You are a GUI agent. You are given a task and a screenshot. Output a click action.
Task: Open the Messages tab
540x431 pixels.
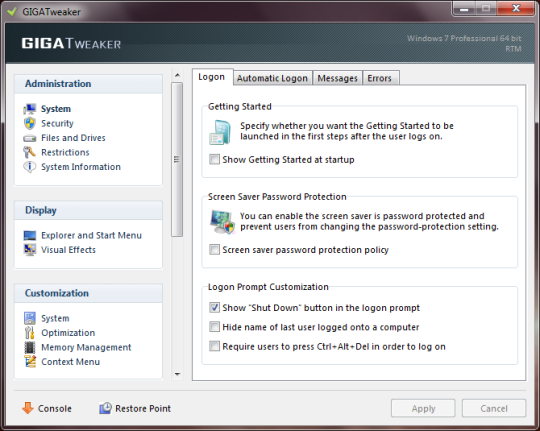point(338,78)
